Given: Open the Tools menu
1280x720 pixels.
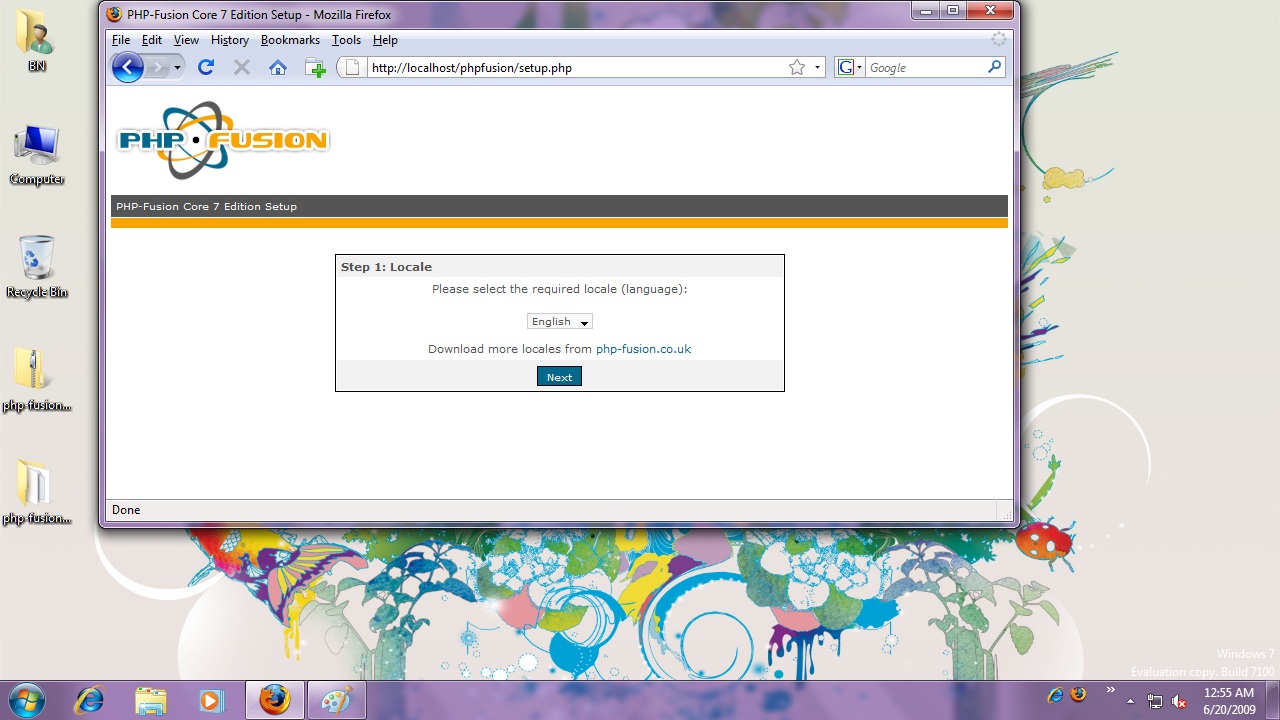Looking at the screenshot, I should [346, 40].
